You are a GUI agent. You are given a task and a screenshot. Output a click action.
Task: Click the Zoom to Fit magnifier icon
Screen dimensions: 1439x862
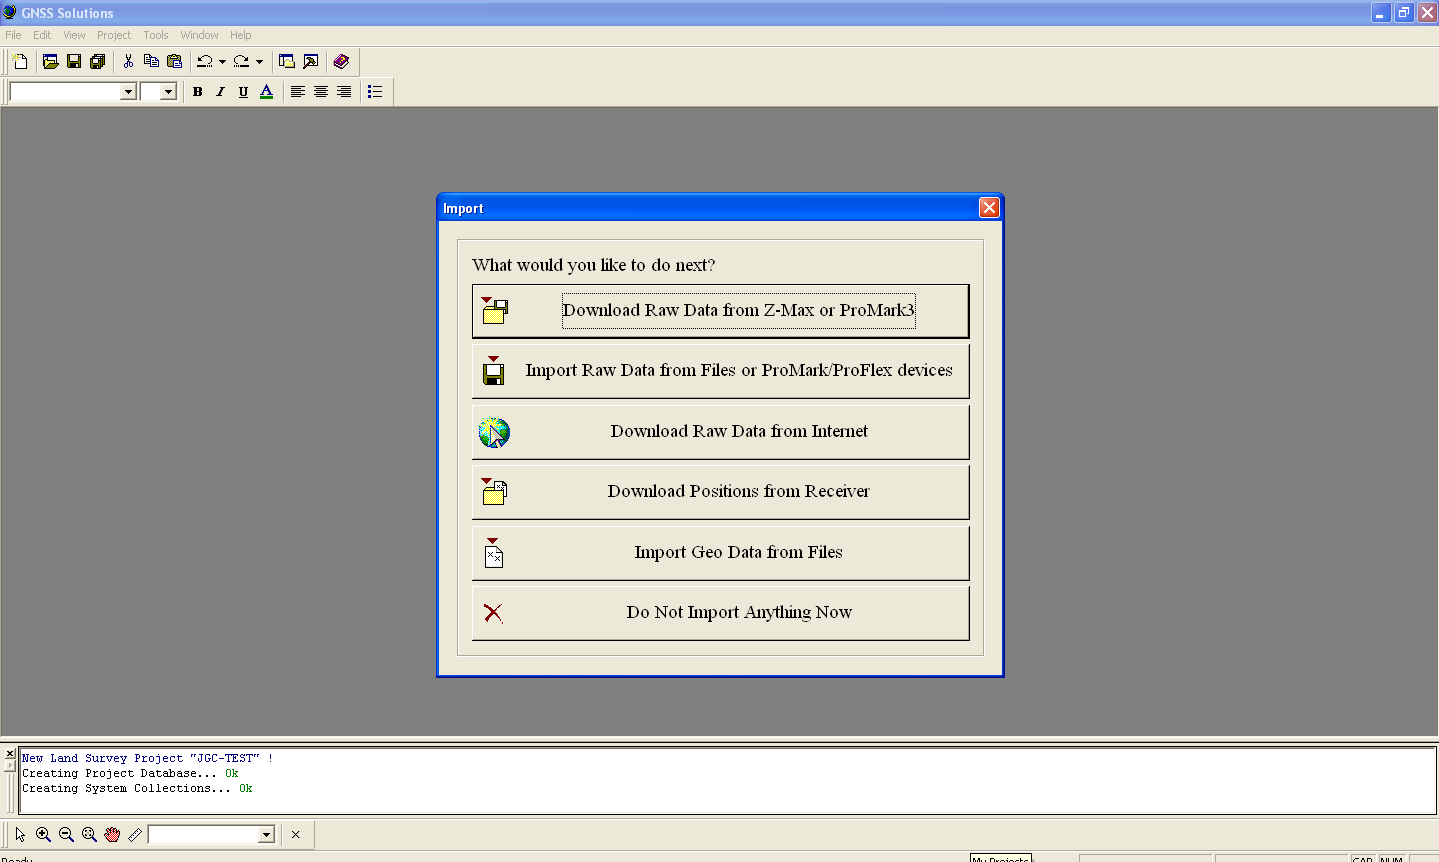click(89, 834)
